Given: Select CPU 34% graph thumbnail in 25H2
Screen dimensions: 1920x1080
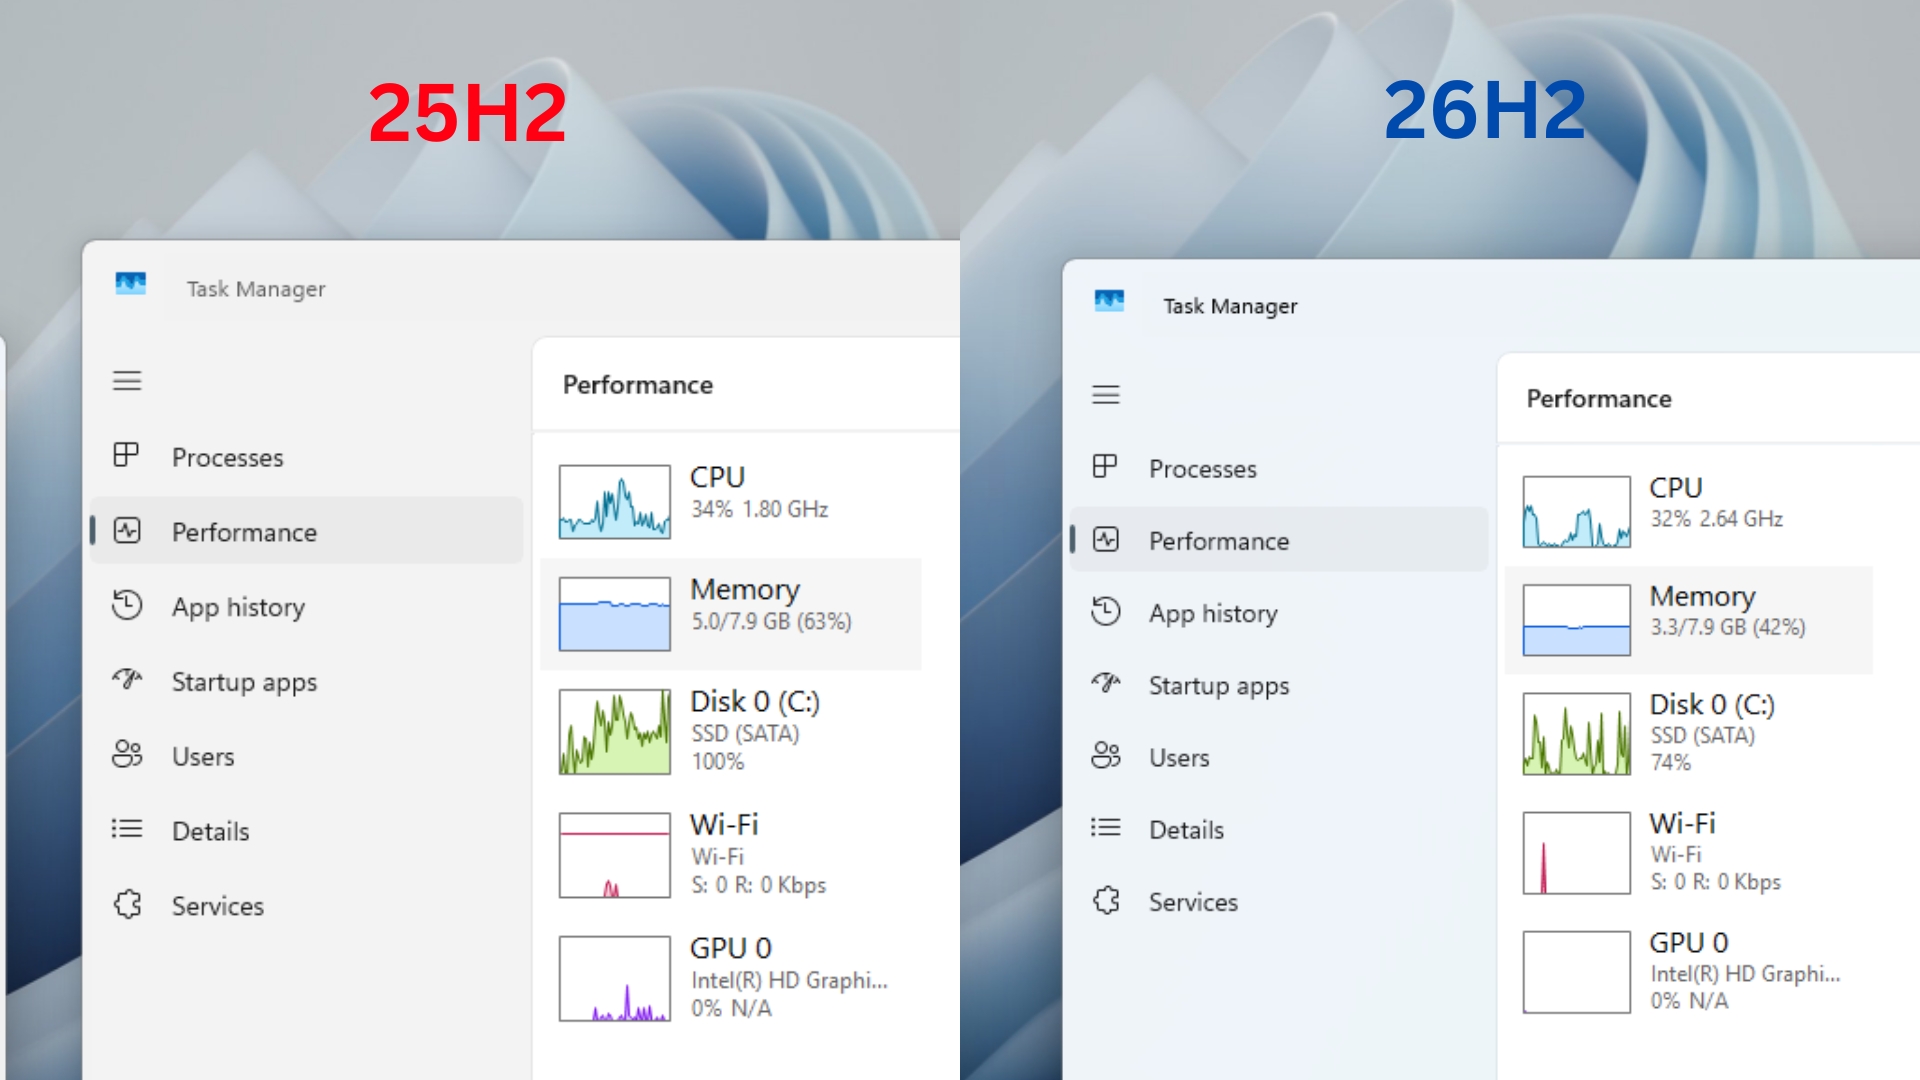Looking at the screenshot, I should click(x=615, y=502).
